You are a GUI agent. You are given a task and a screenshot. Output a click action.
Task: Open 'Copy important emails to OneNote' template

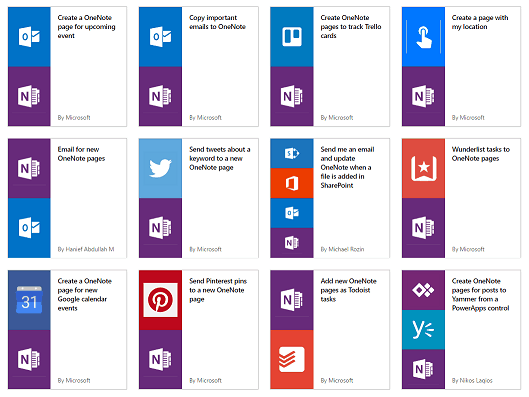click(217, 22)
